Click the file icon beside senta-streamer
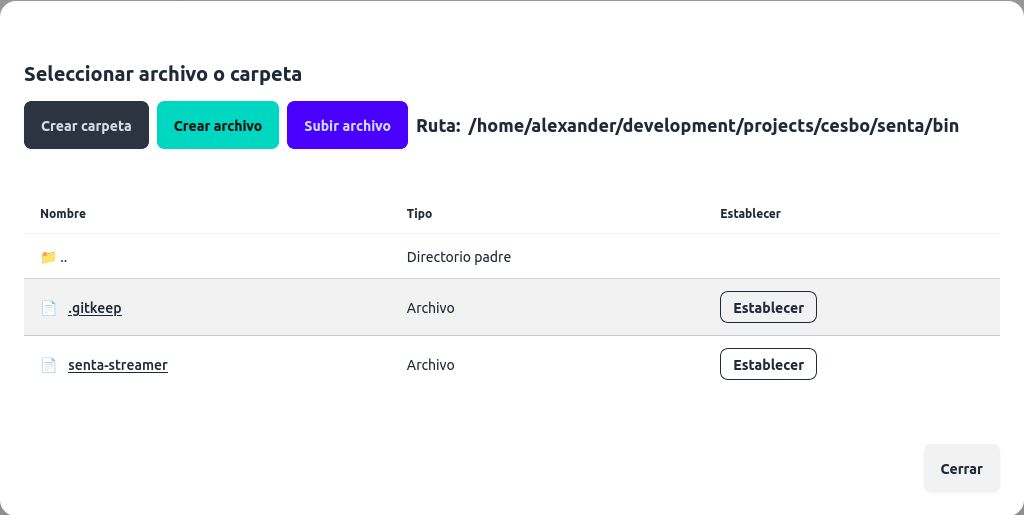Image resolution: width=1024 pixels, height=515 pixels. coord(48,365)
